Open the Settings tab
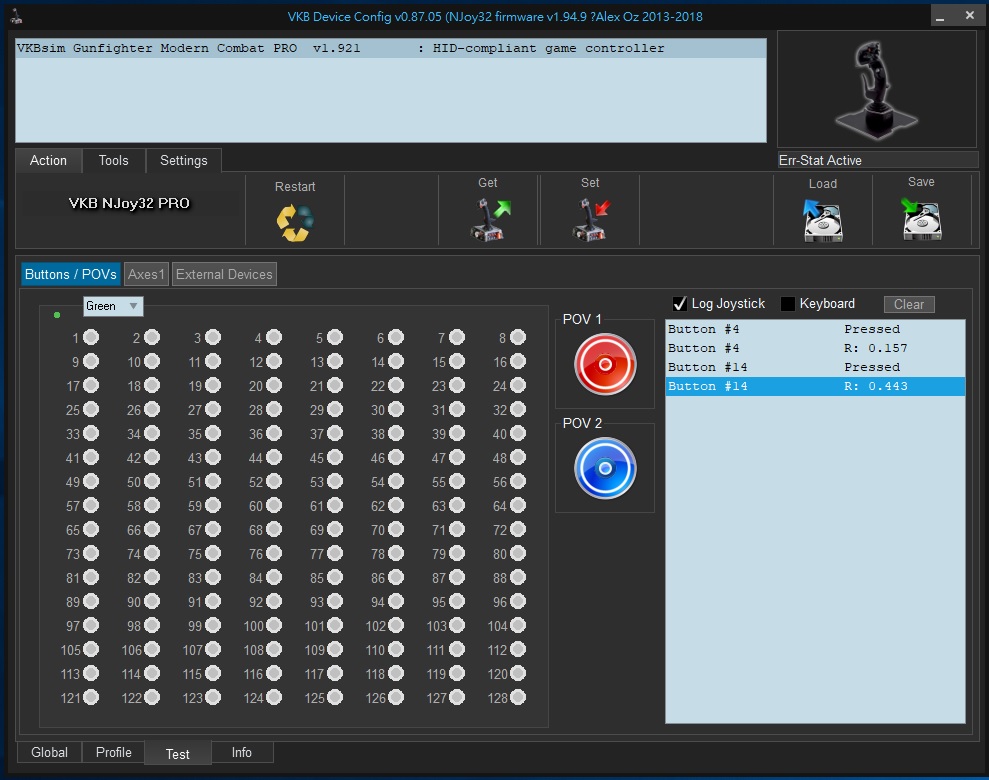Image resolution: width=989 pixels, height=780 pixels. (184, 160)
